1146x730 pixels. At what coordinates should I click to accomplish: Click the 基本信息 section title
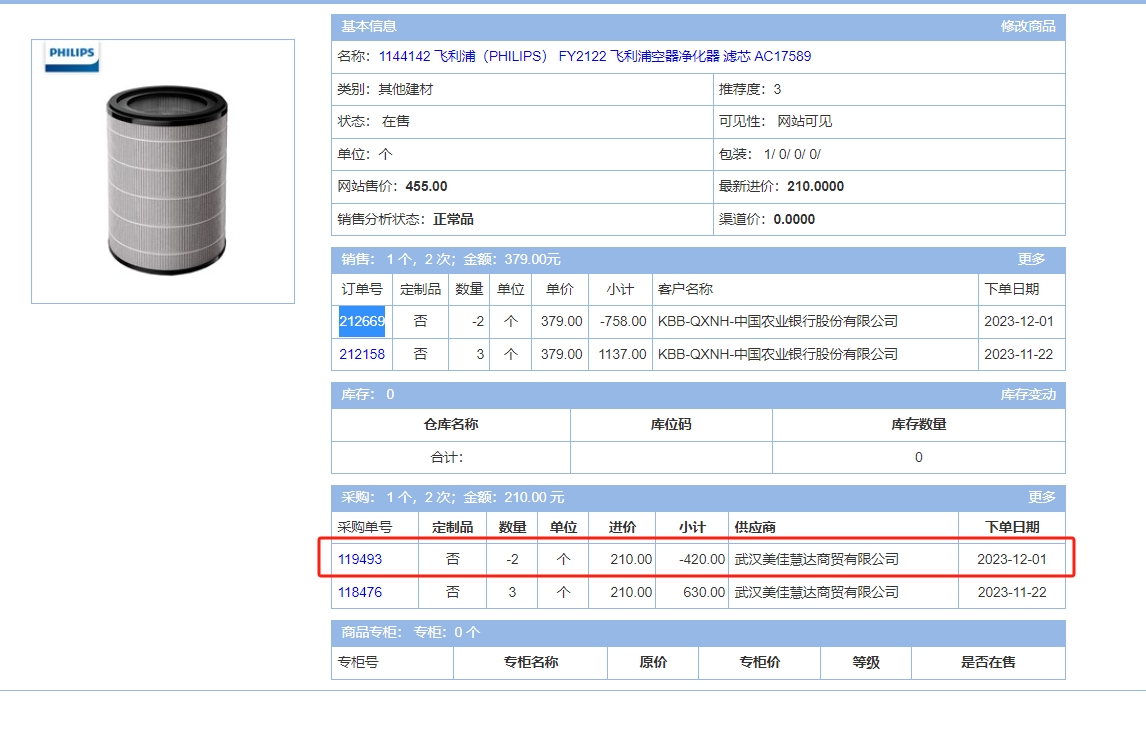point(368,26)
